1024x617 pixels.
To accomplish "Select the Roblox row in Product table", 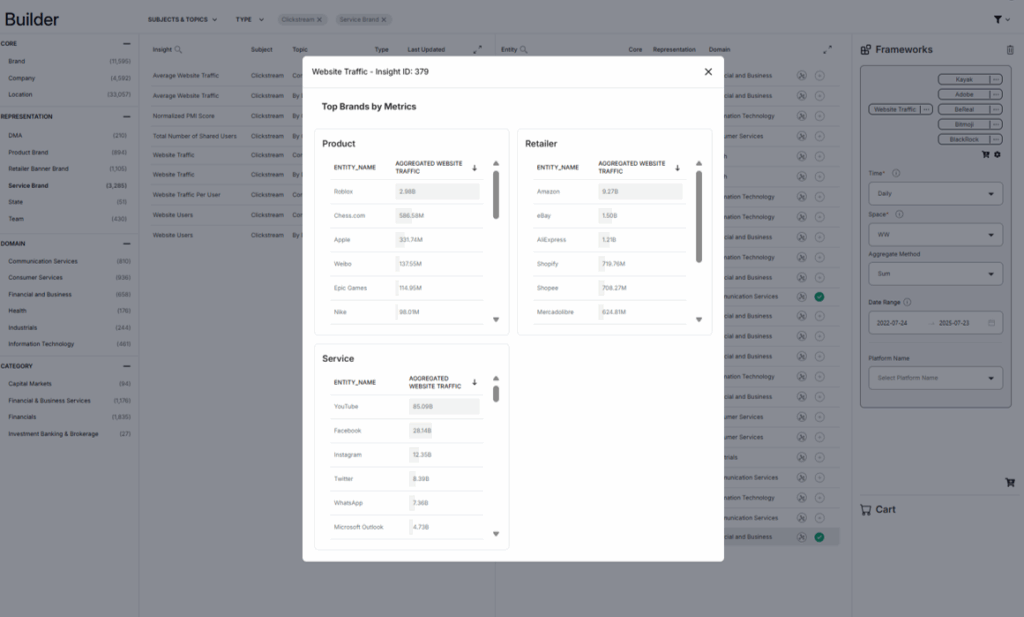I will point(407,192).
